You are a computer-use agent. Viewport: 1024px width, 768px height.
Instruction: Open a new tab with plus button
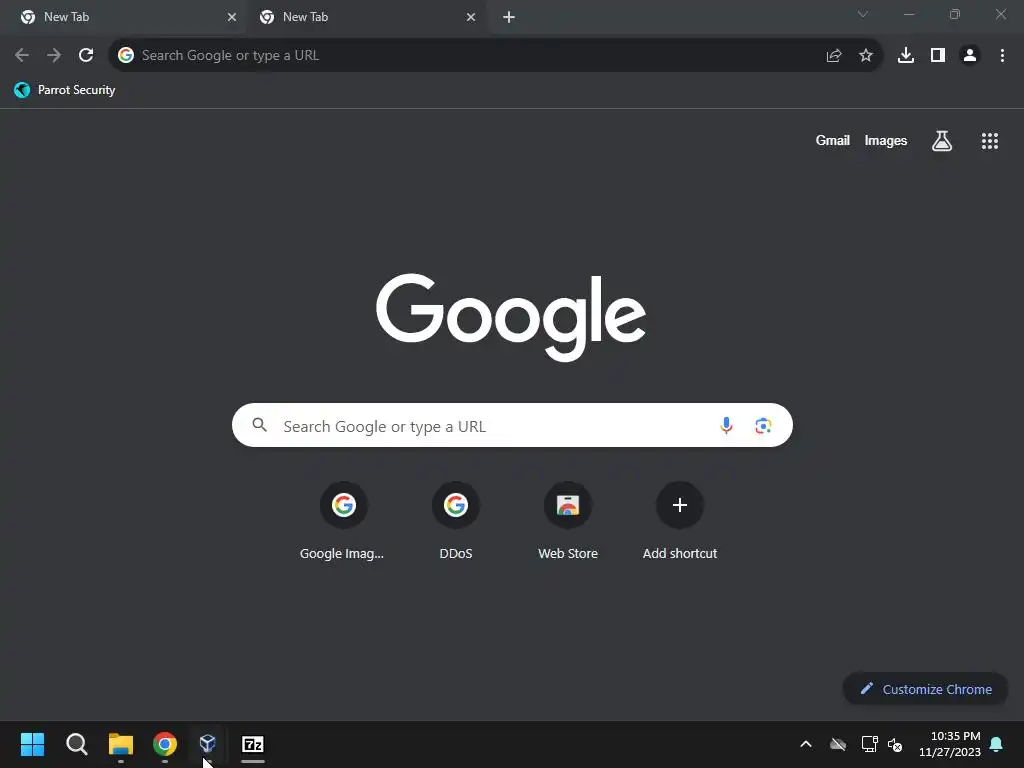509,17
